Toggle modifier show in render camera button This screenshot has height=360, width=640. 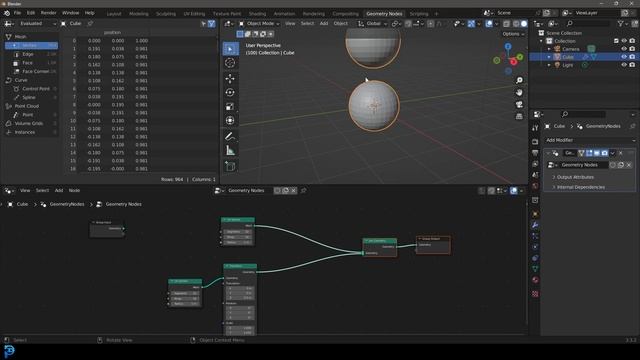604,153
